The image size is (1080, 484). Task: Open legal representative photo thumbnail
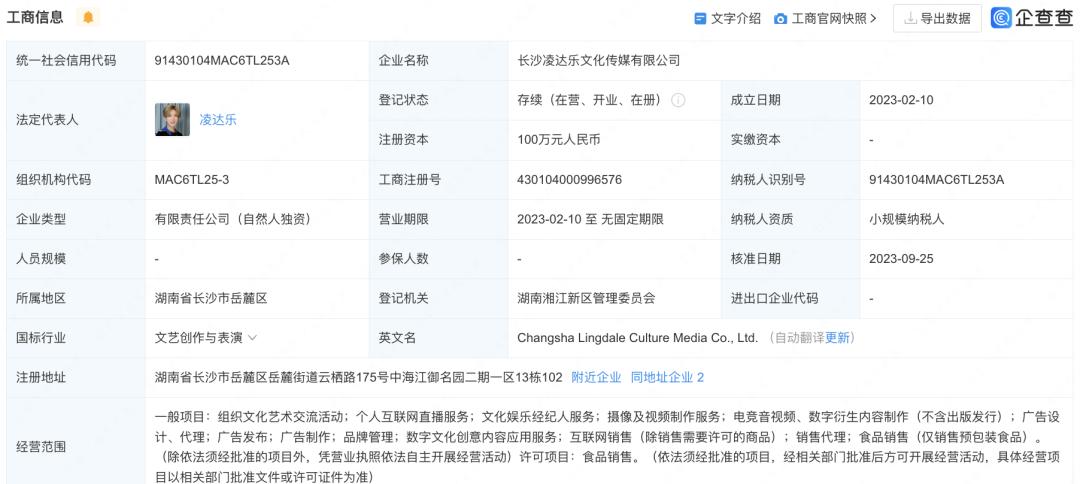(x=172, y=120)
